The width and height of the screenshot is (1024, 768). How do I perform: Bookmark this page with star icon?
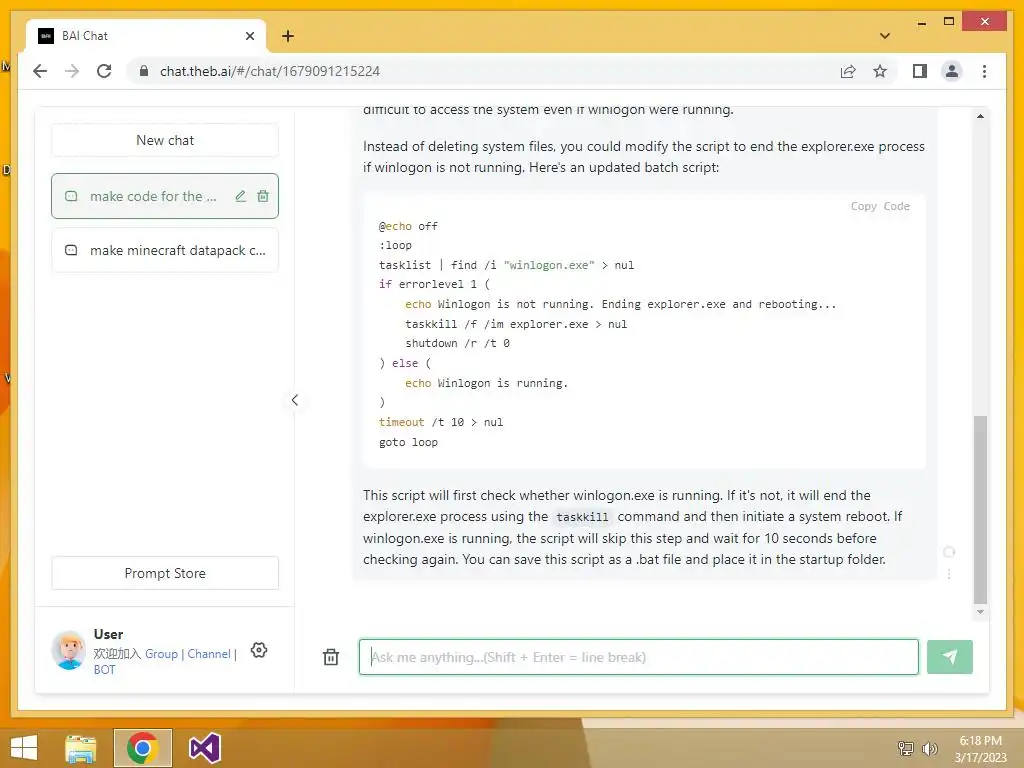[x=880, y=71]
